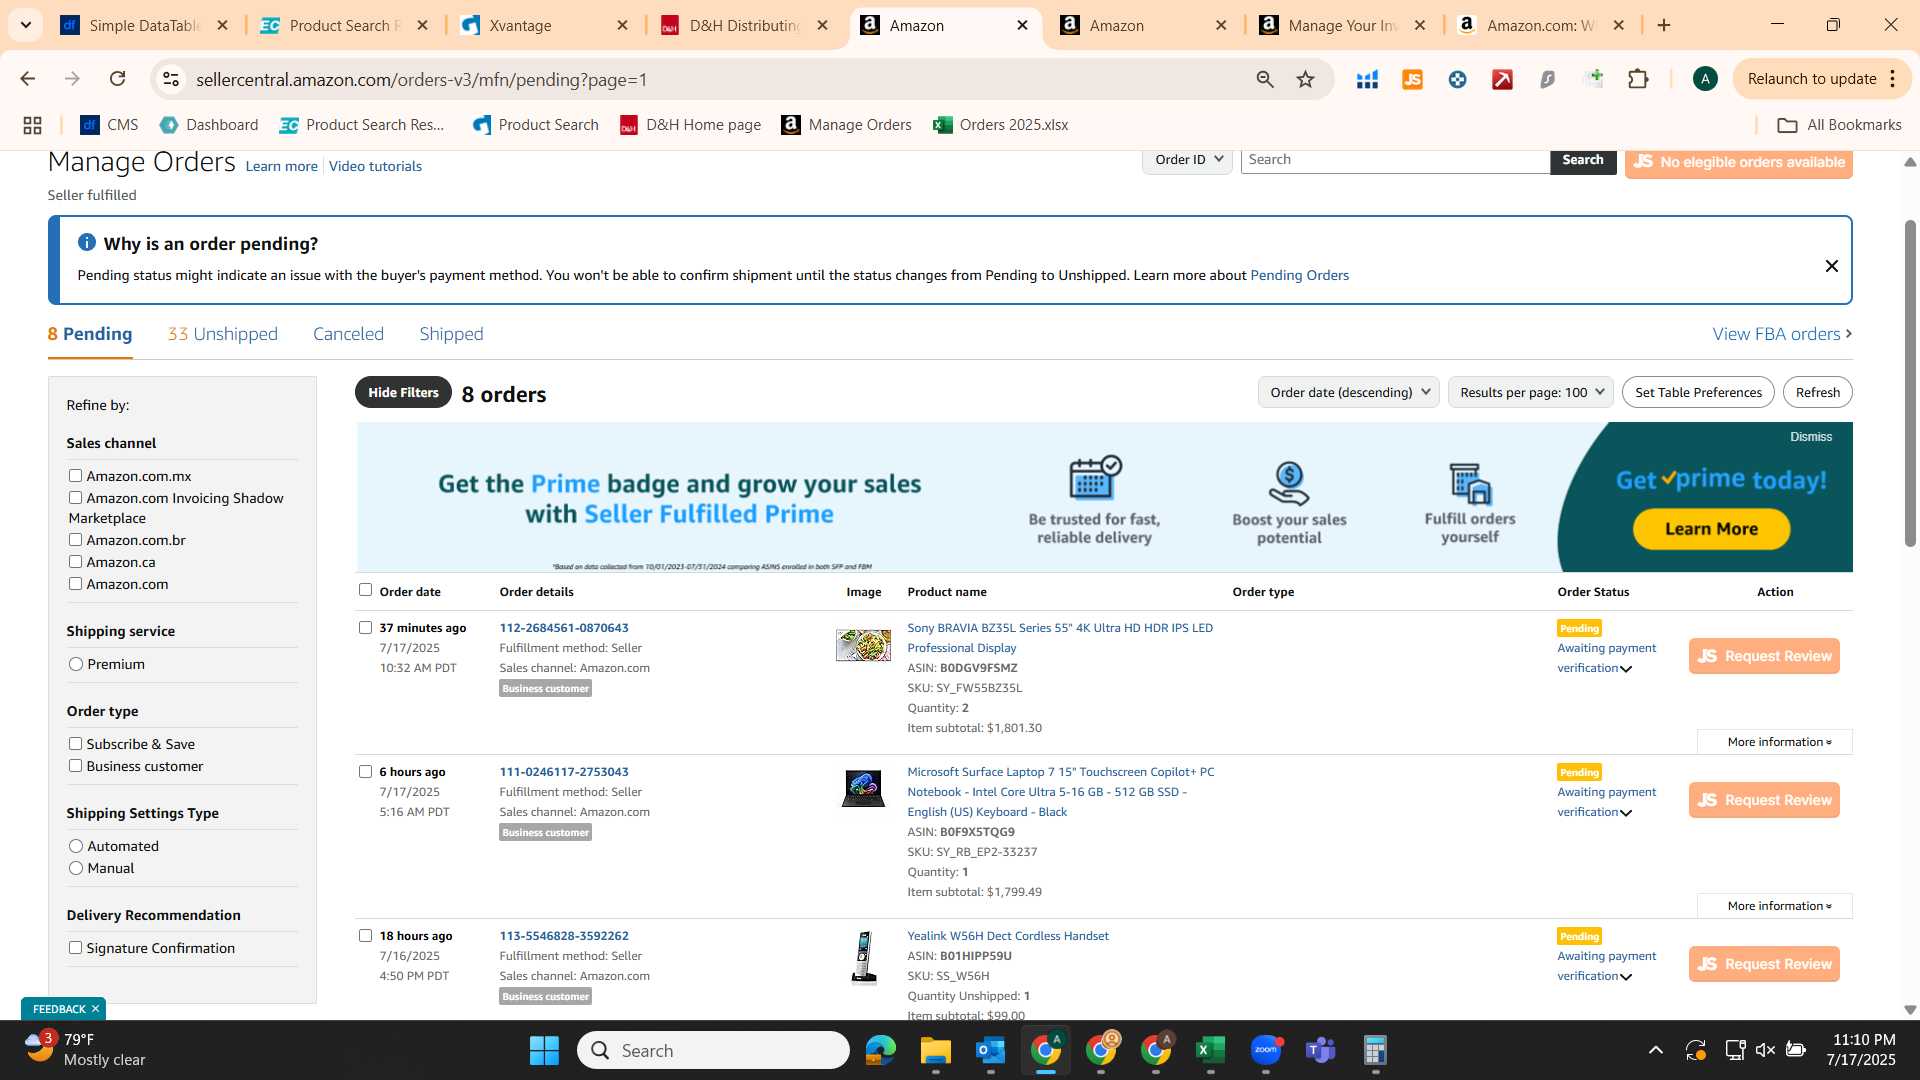Open Outlook from taskbar

[990, 1050]
